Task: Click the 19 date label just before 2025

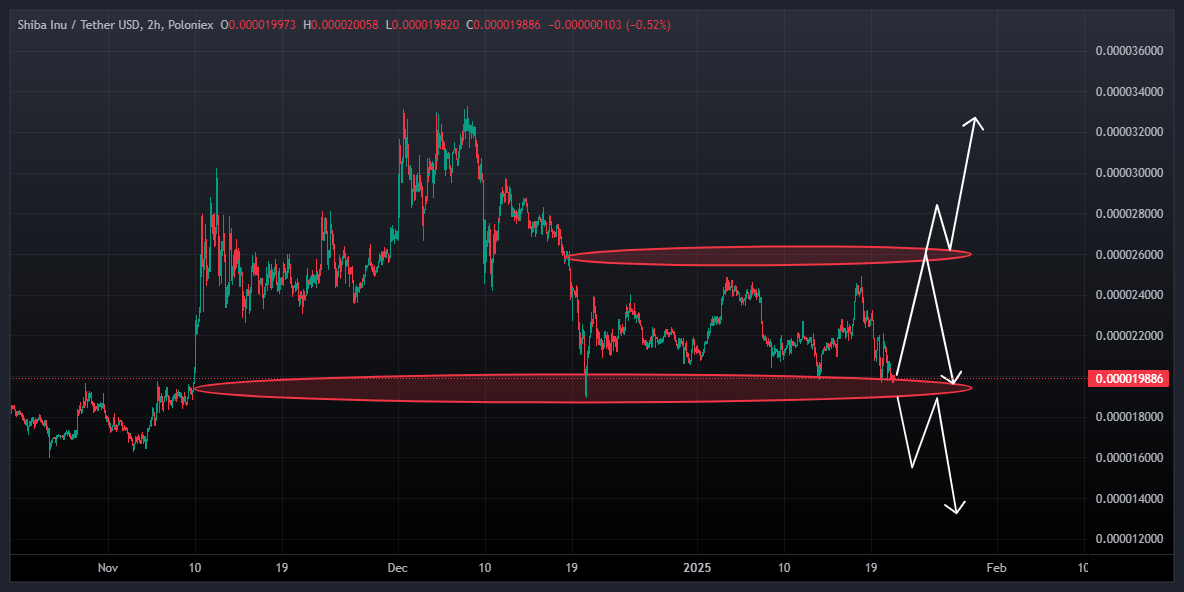Action: [572, 567]
